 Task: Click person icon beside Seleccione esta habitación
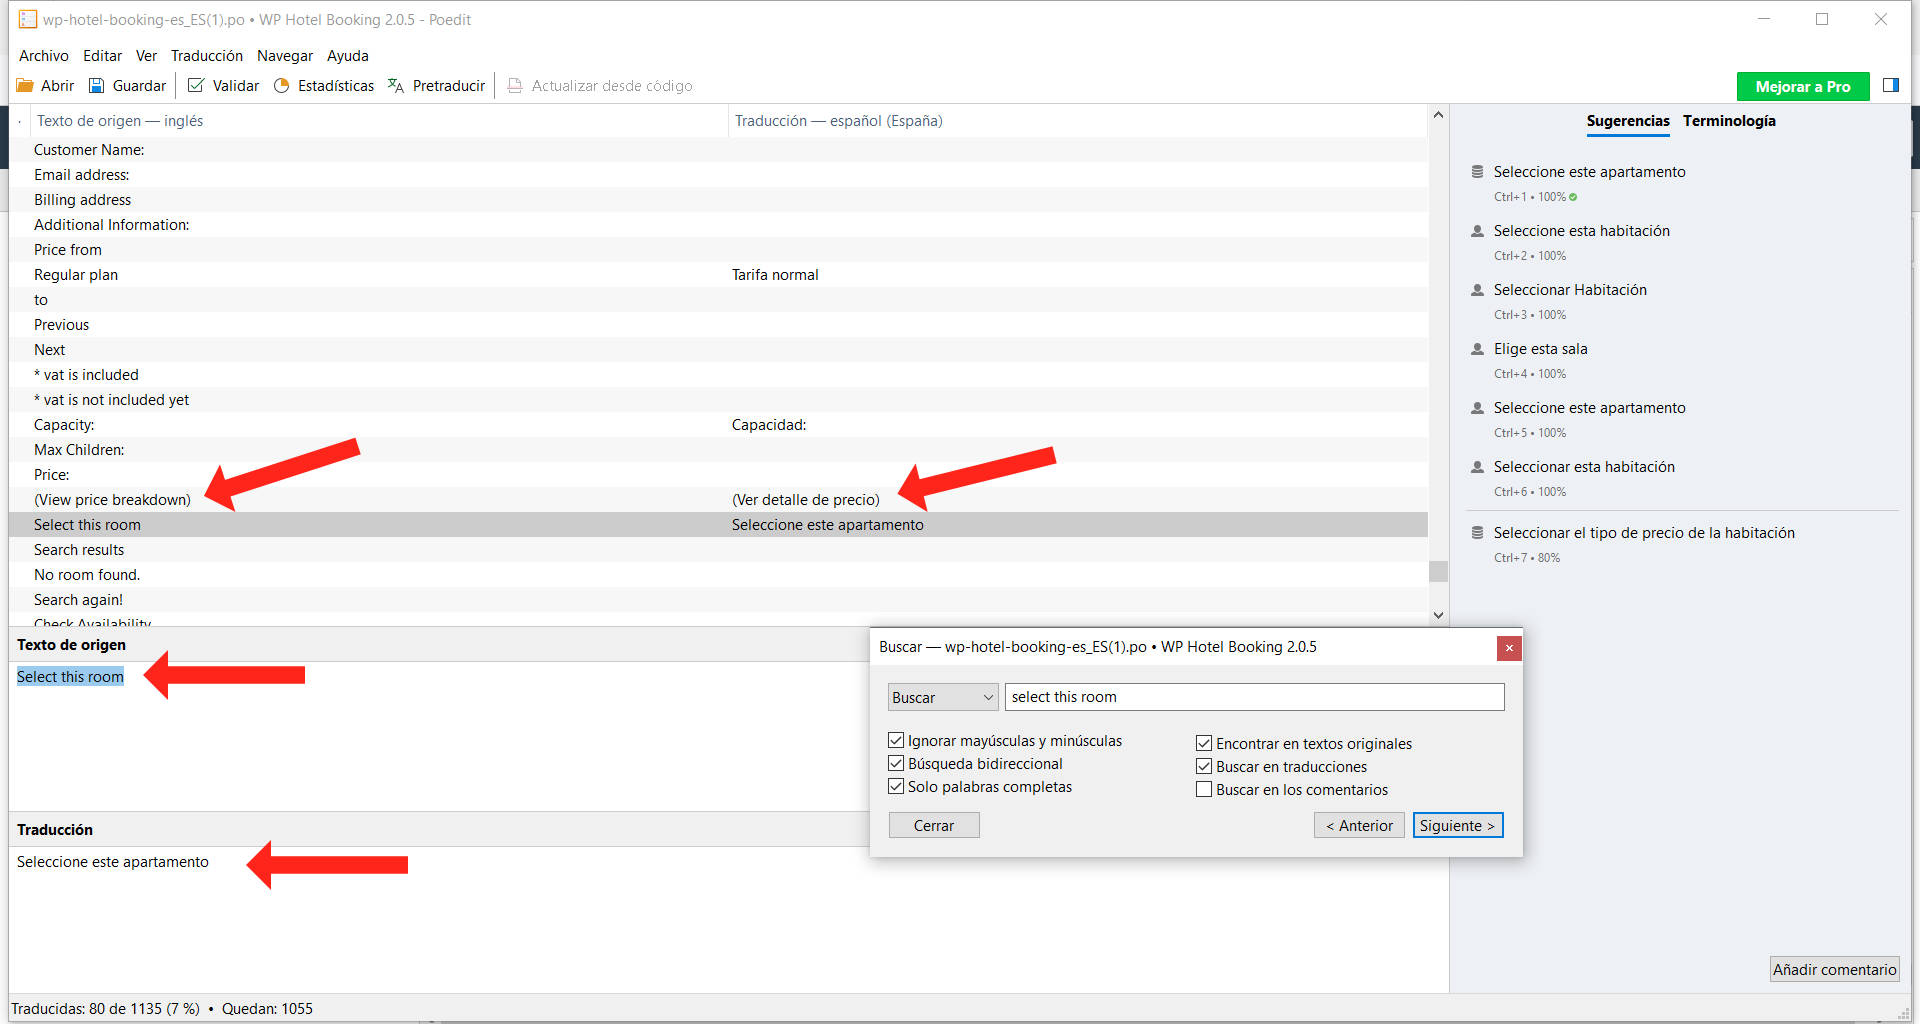tap(1477, 231)
